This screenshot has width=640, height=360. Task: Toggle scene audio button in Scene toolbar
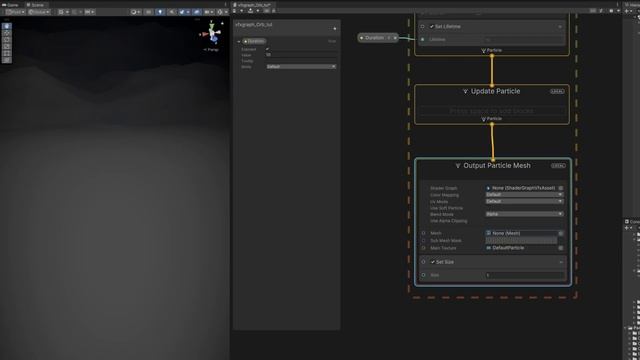tap(171, 12)
